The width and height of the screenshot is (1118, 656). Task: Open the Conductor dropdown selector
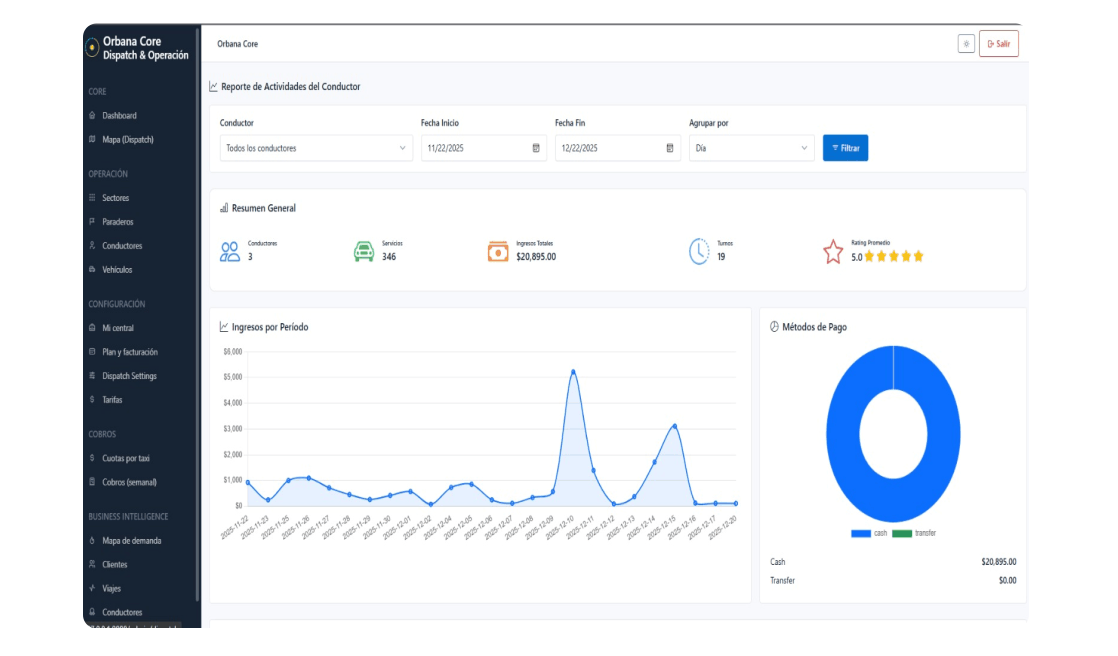point(316,148)
